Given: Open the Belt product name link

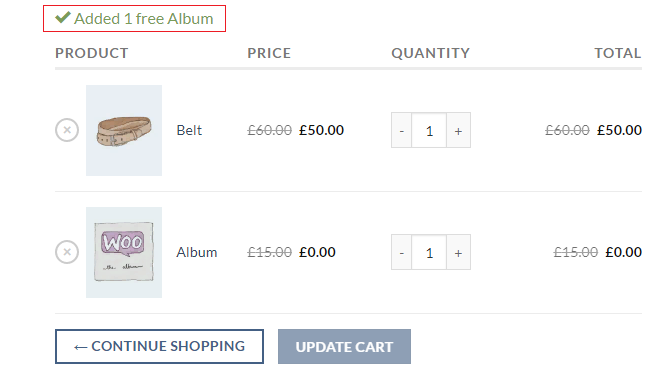Looking at the screenshot, I should [x=189, y=130].
